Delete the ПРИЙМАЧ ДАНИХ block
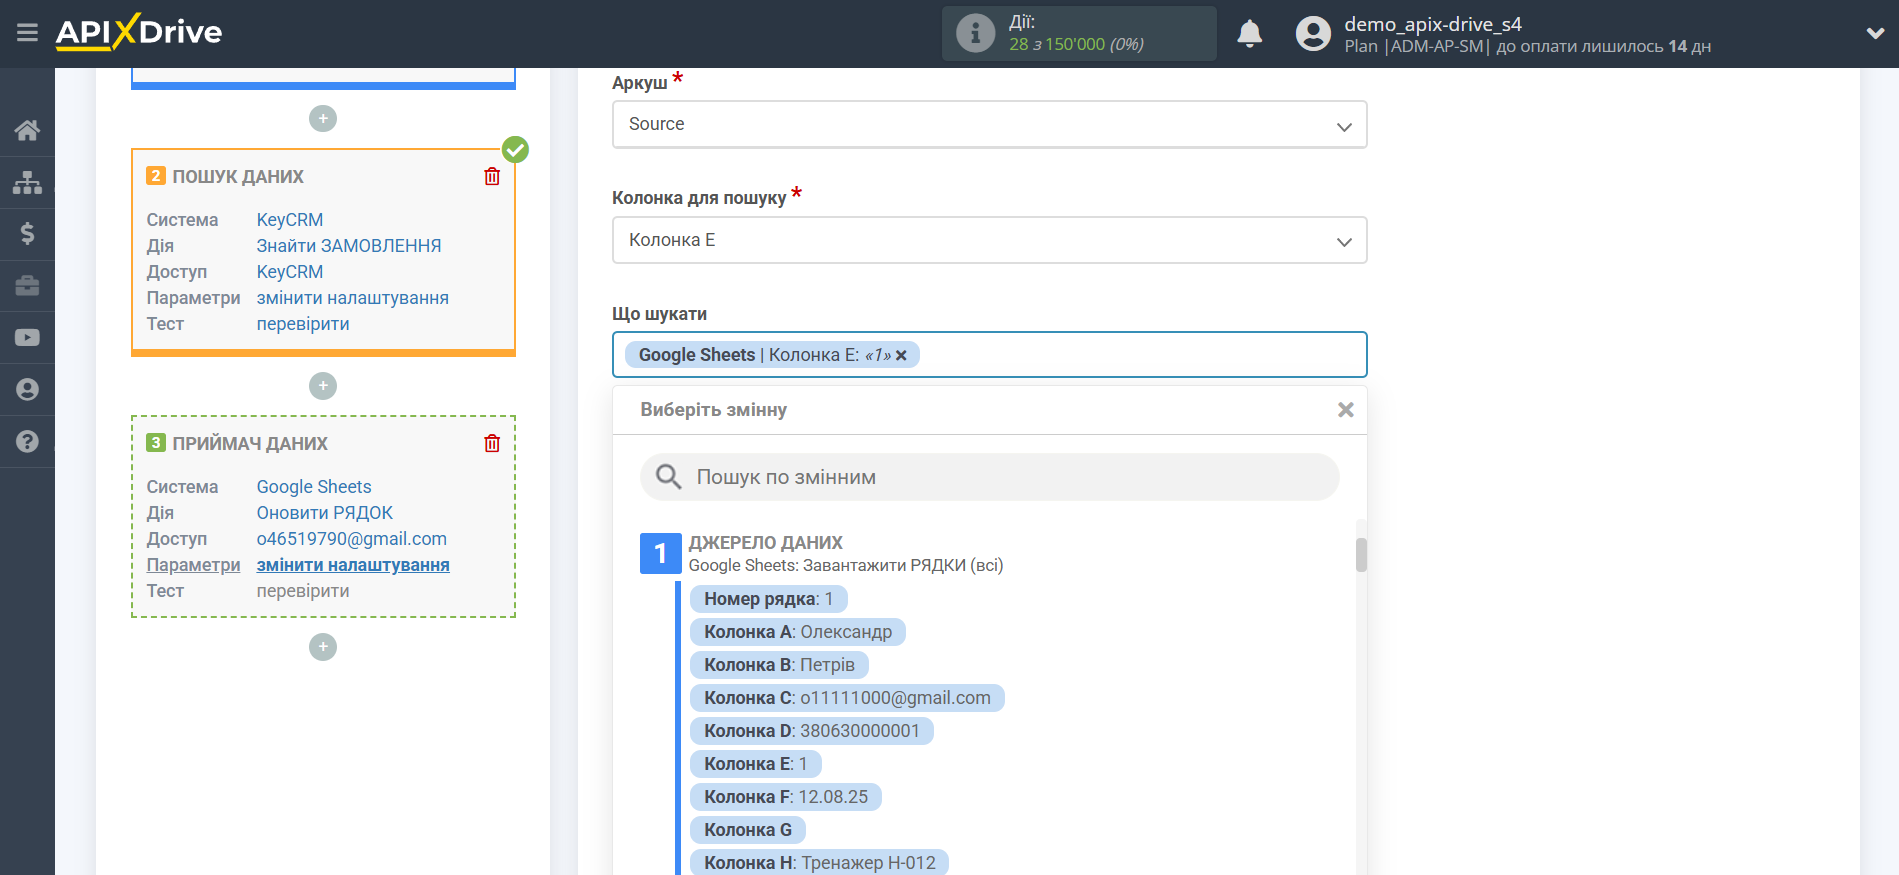The width and height of the screenshot is (1899, 875). (492, 443)
